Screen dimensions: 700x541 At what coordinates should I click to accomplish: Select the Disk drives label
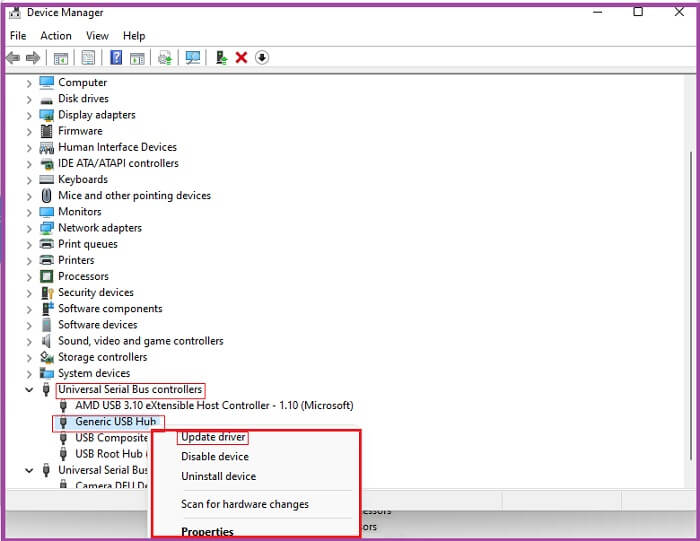pyautogui.click(x=83, y=98)
